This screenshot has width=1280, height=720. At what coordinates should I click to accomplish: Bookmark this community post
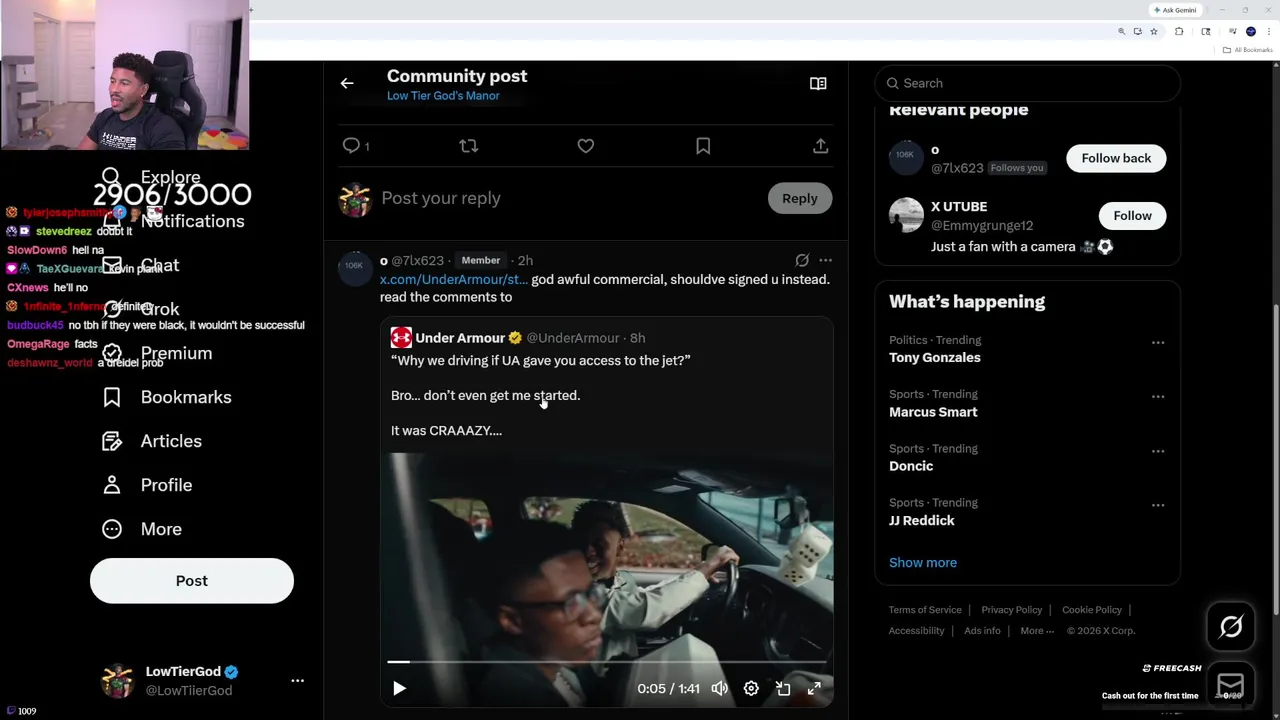coord(703,146)
